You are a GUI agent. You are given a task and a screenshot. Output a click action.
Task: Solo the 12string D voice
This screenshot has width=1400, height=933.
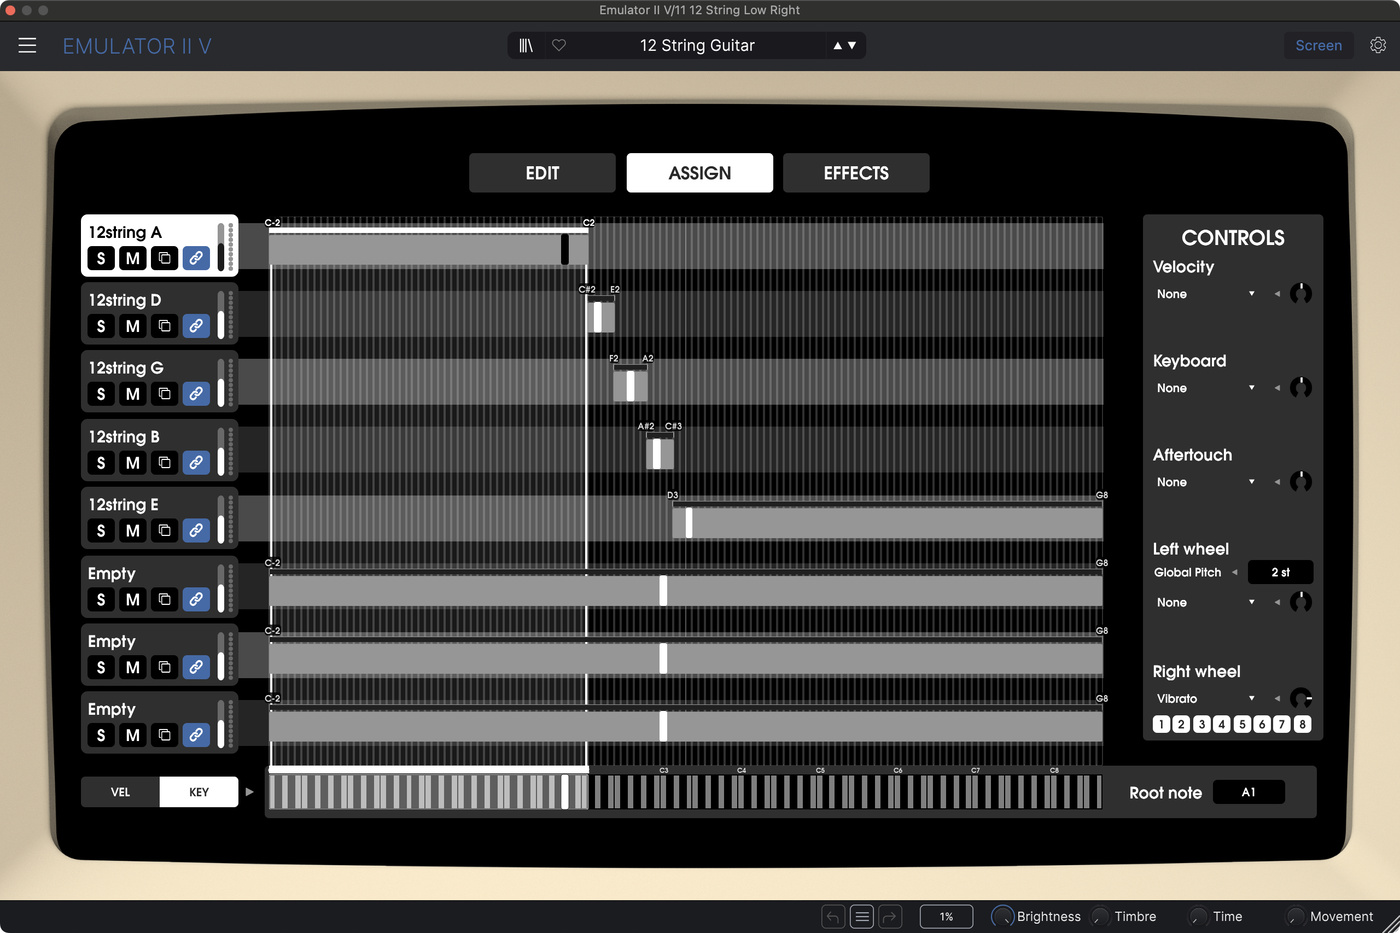101,326
